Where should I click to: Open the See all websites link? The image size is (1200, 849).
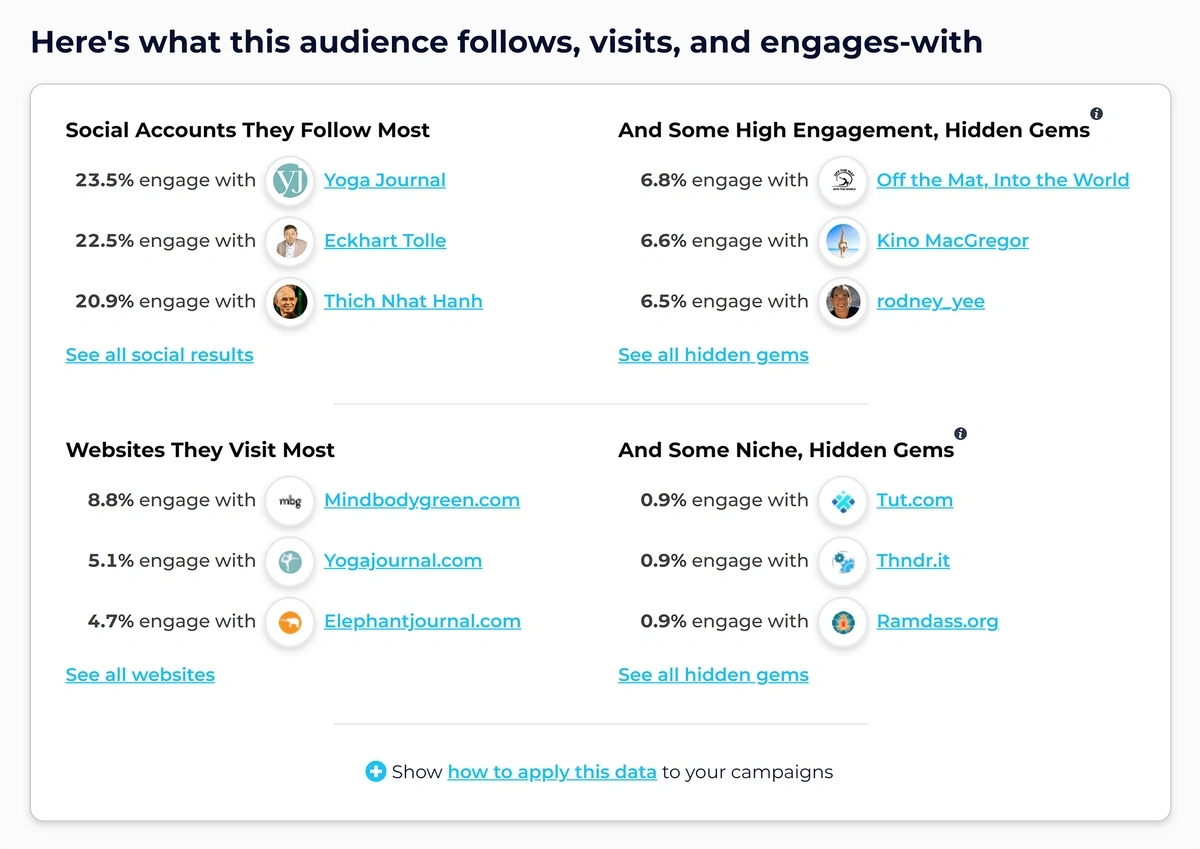tap(140, 675)
